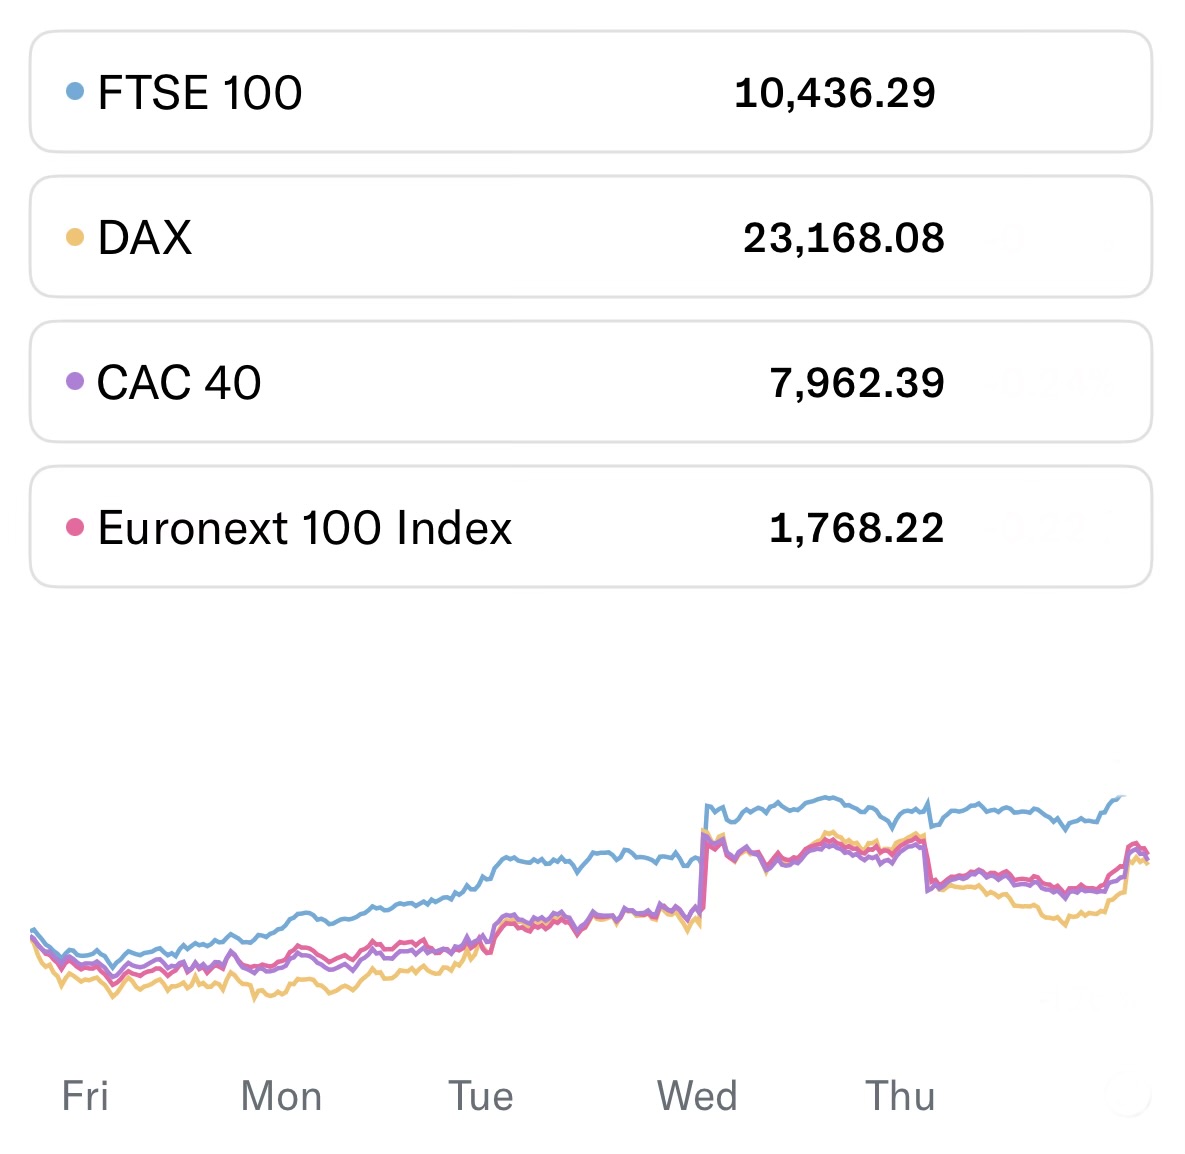
Task: Select the Mon label on chart axis
Action: (x=281, y=1096)
